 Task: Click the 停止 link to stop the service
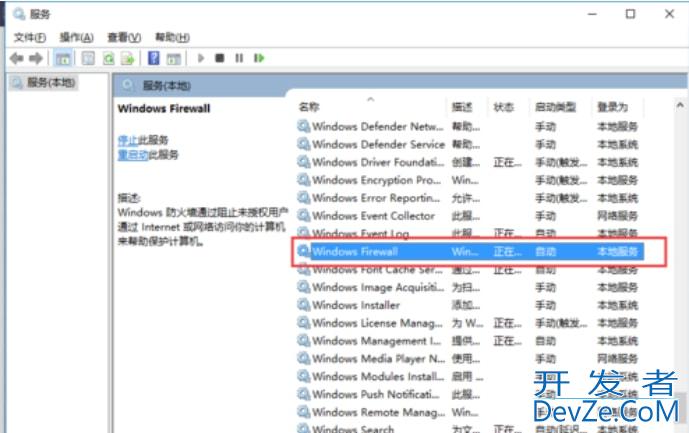pyautogui.click(x=128, y=140)
